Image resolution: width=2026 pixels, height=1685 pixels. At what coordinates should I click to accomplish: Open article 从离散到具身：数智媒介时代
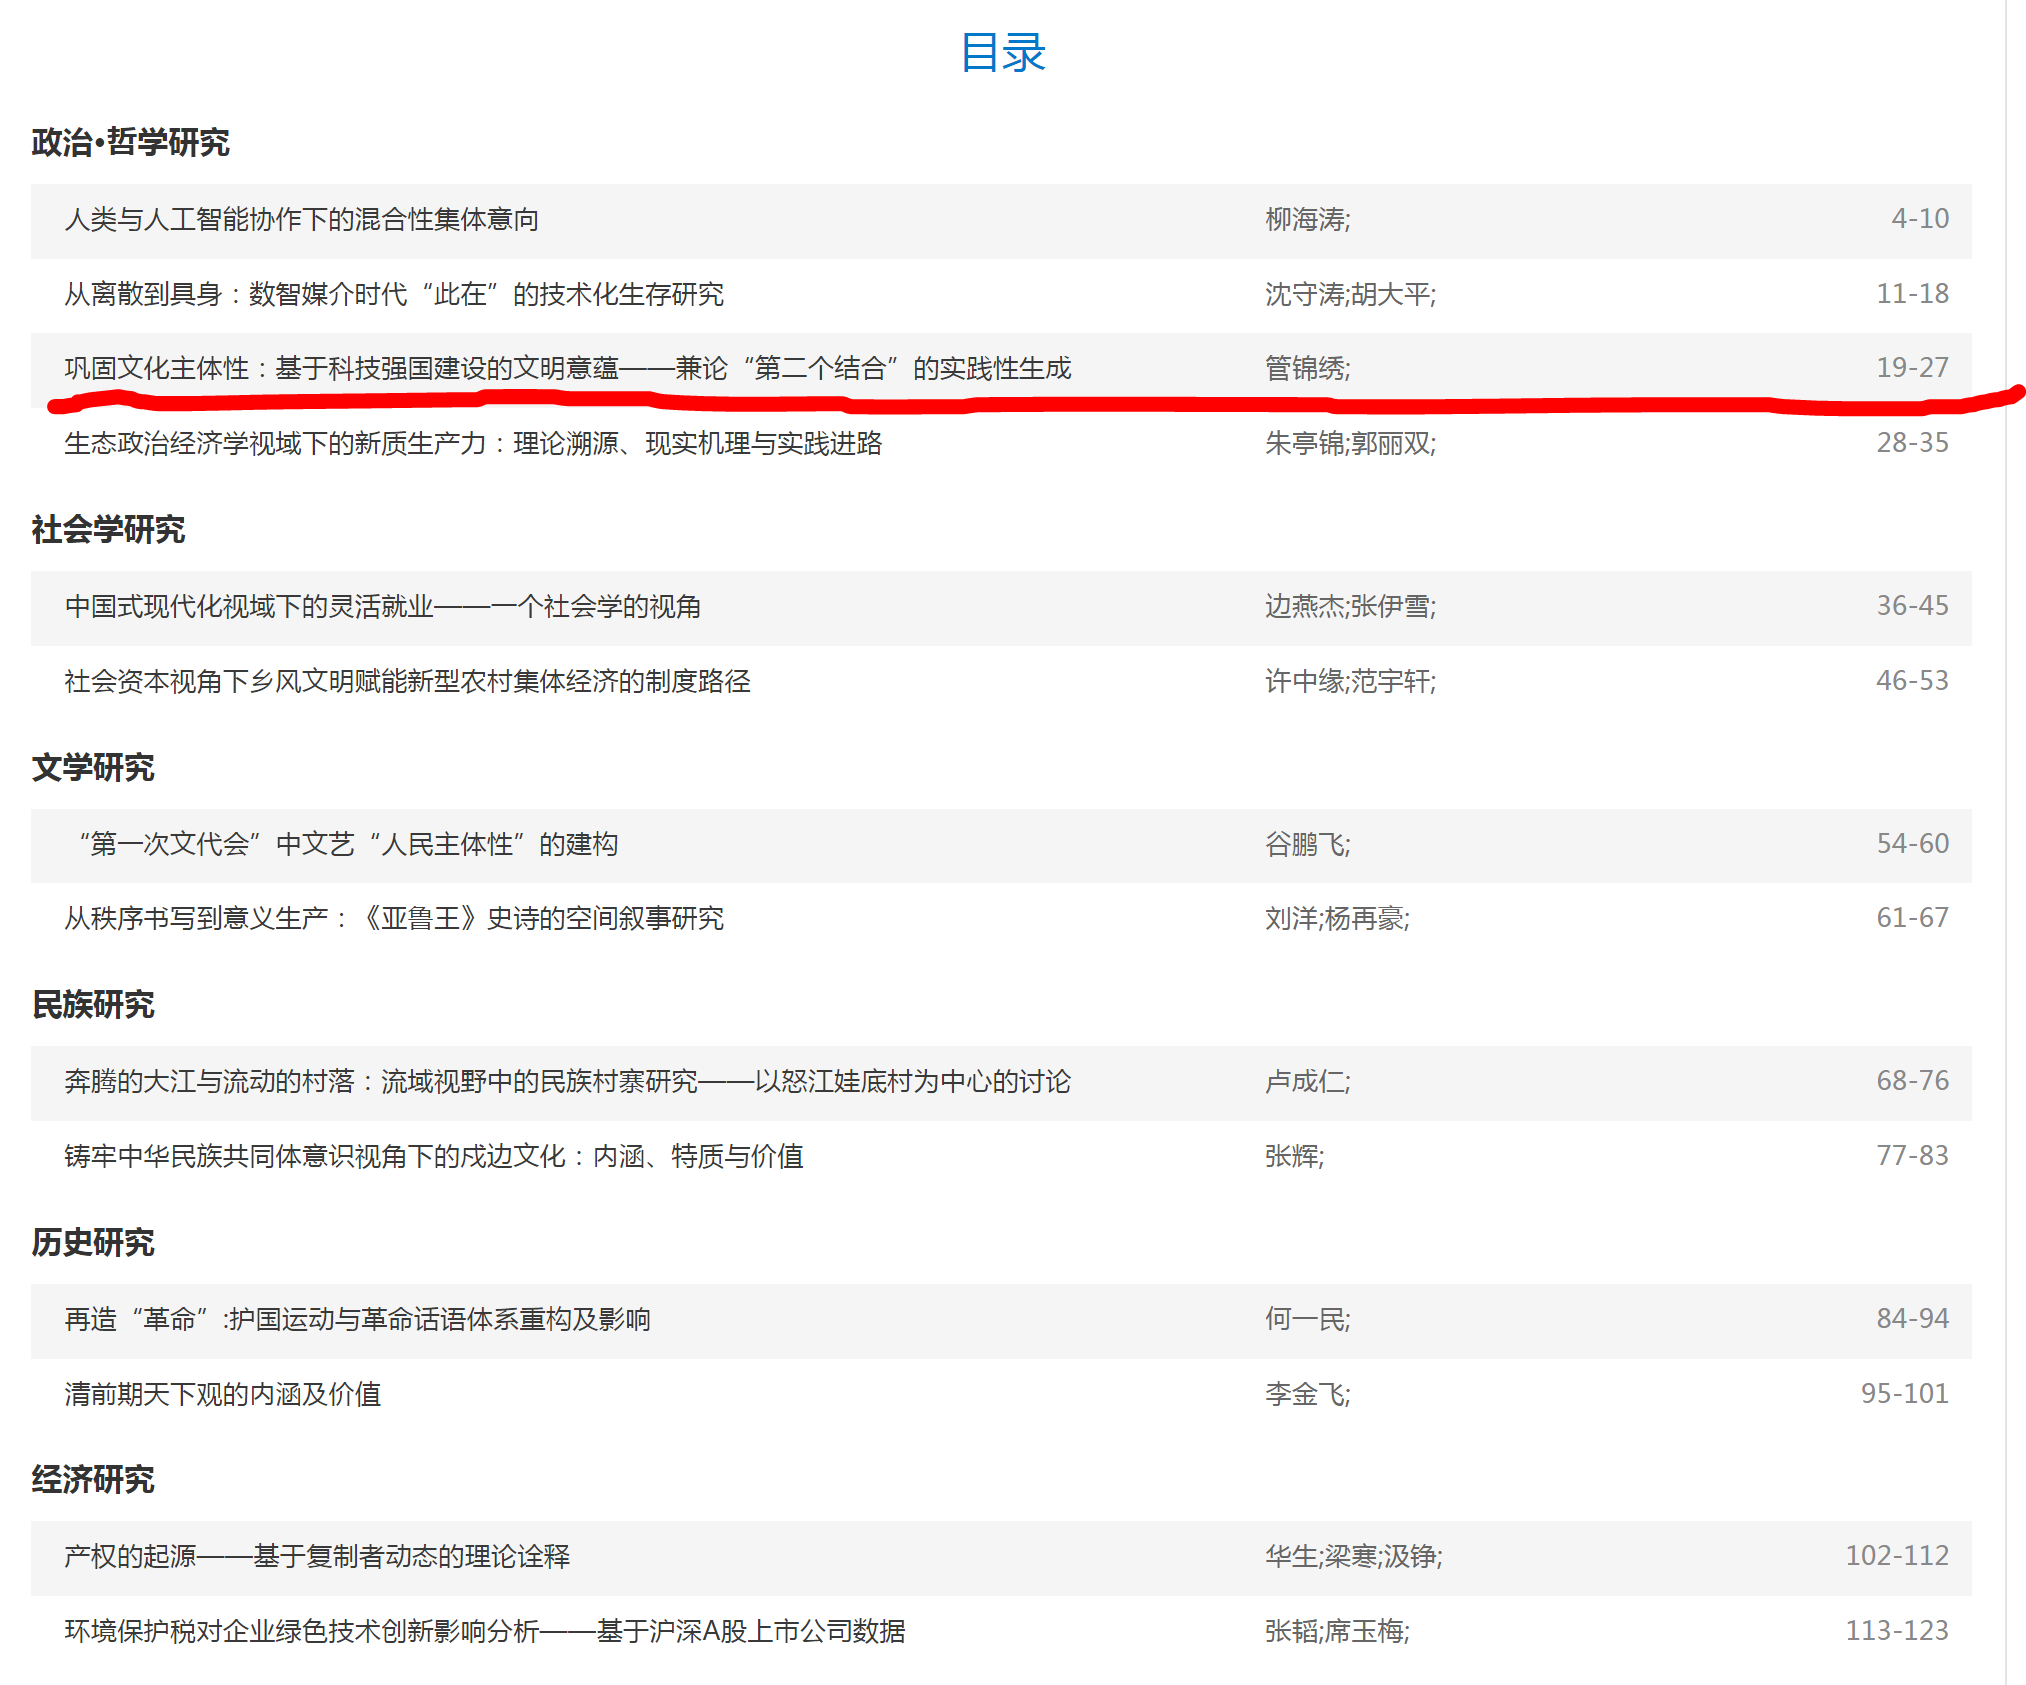[x=394, y=294]
